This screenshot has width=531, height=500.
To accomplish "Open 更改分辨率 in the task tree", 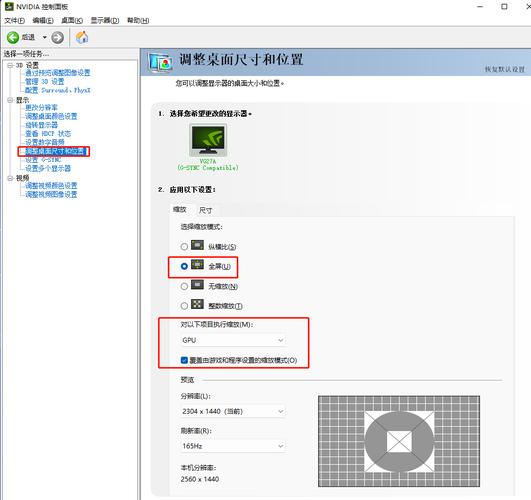I will 41,108.
